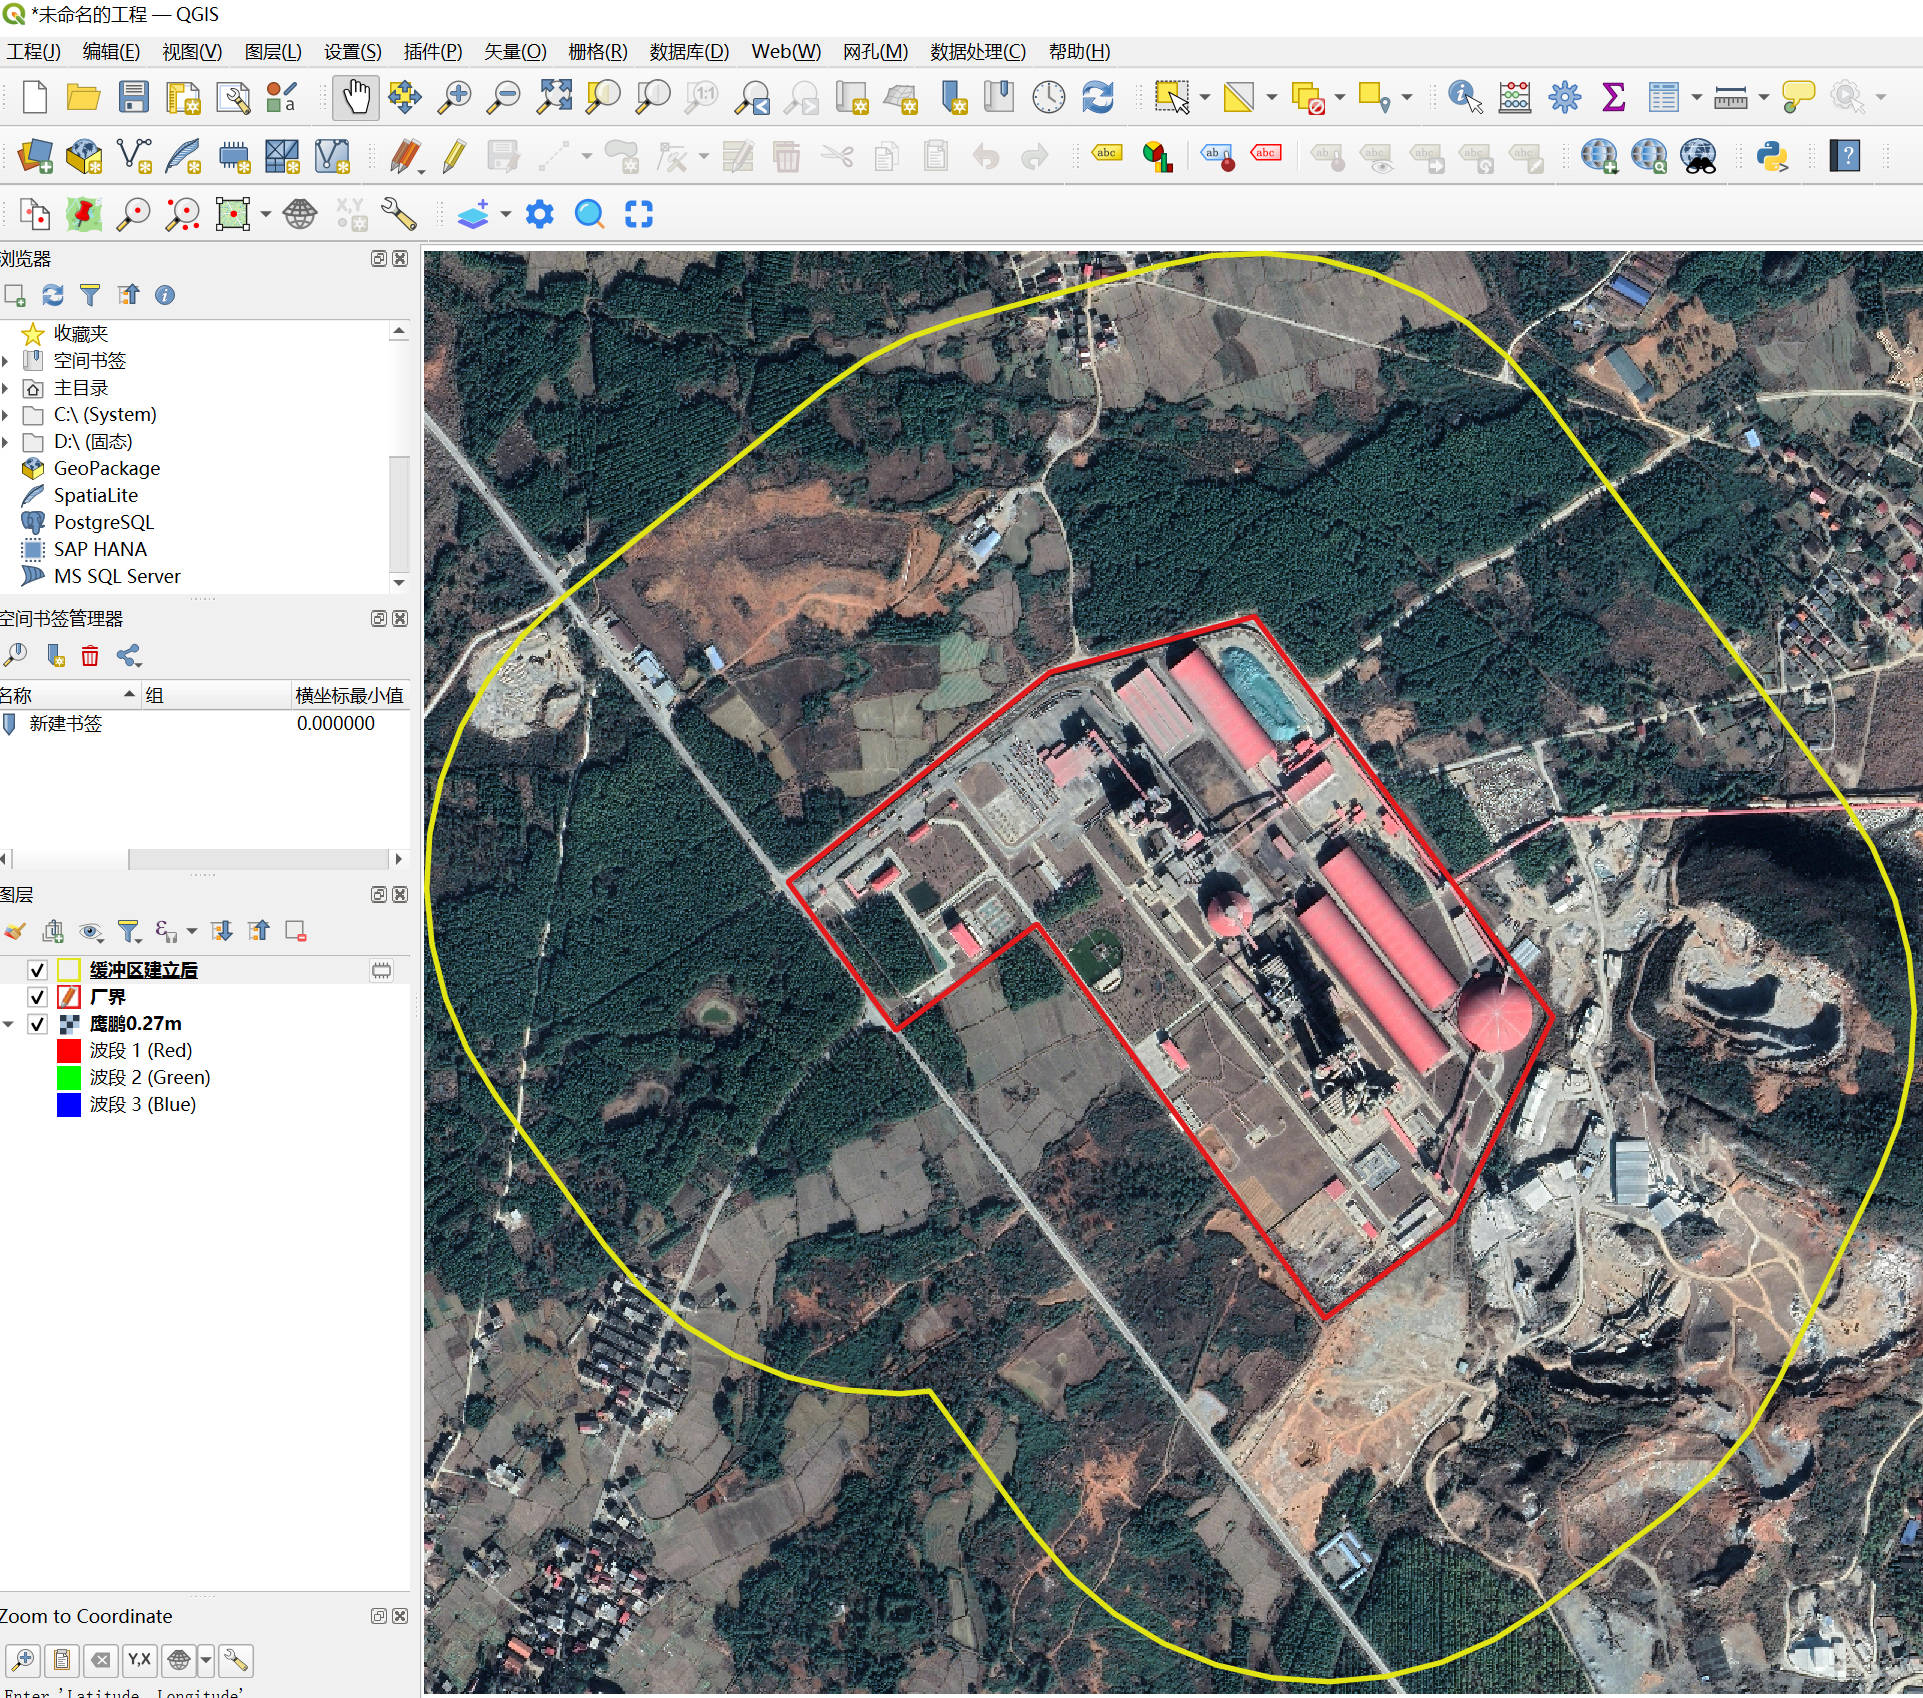1923x1698 pixels.
Task: Expand the D:\ (固态) drive node
Action: (5, 442)
